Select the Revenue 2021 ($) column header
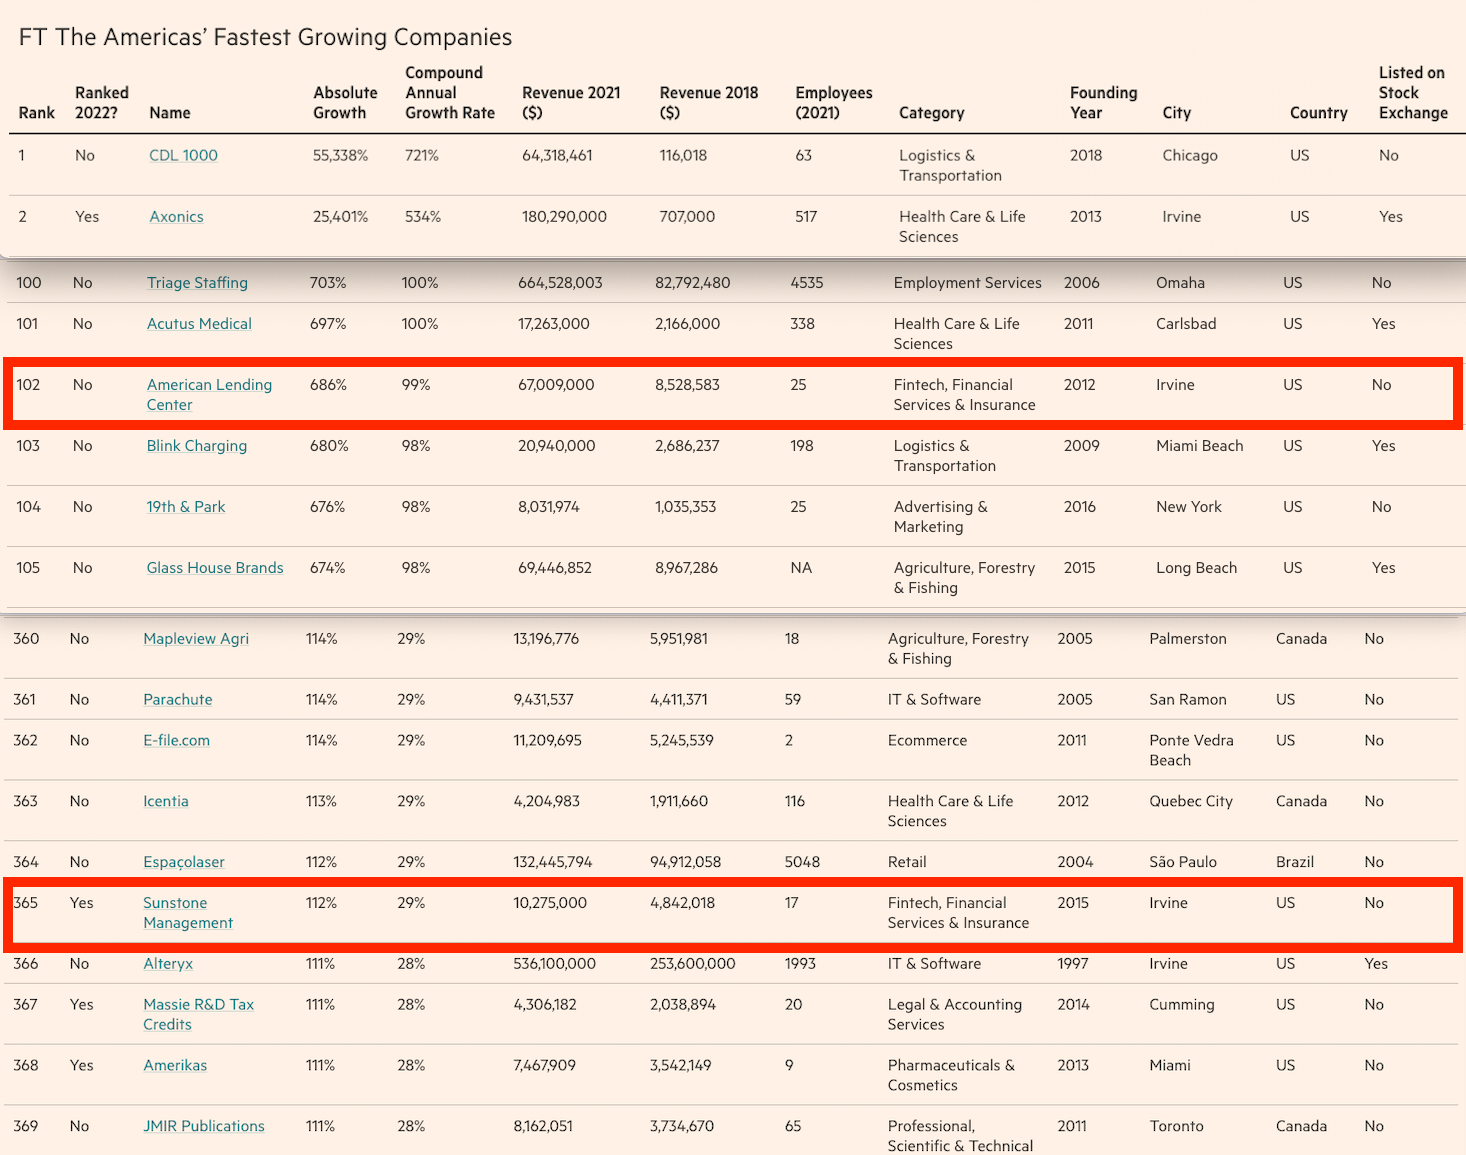 (571, 103)
